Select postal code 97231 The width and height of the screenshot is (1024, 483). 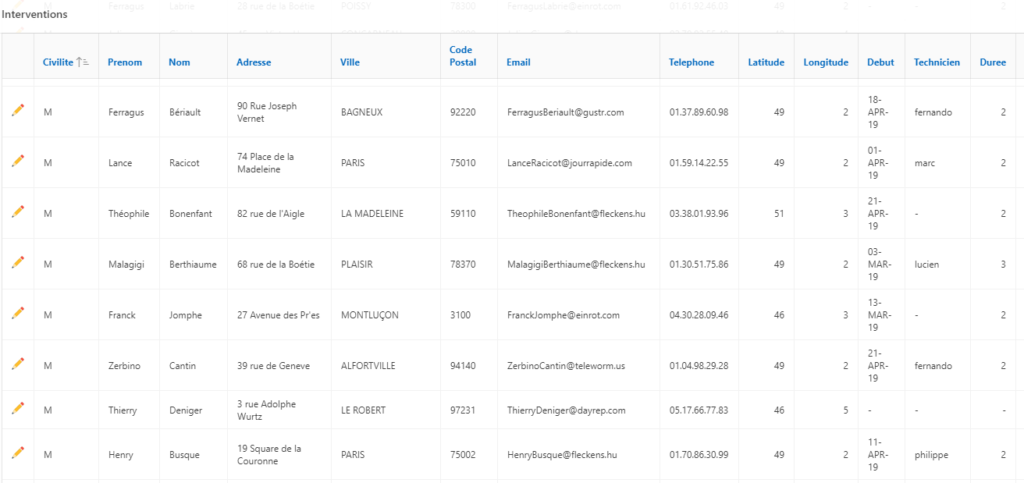(463, 411)
